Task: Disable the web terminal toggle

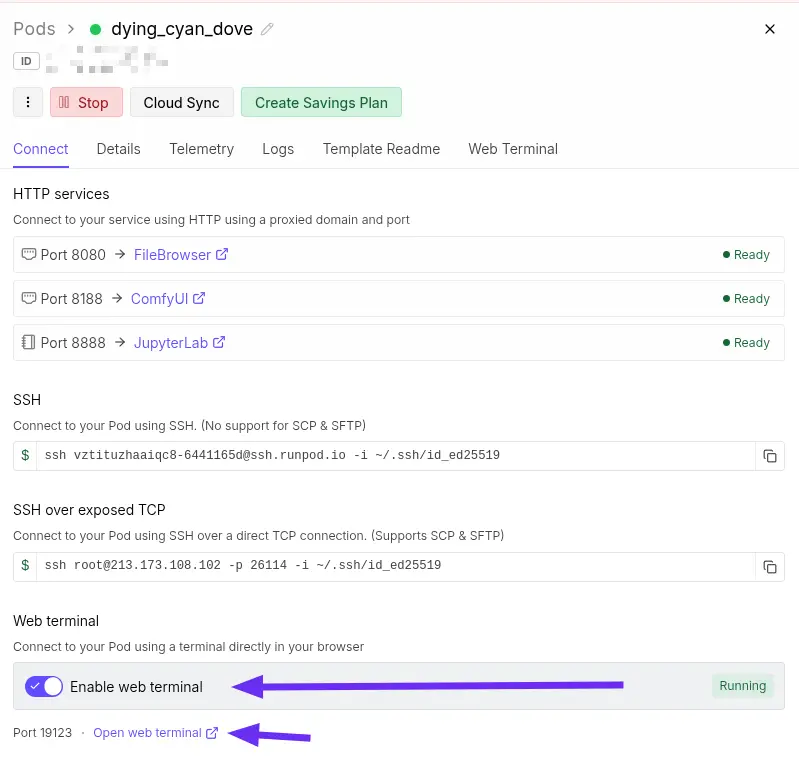Action: pyautogui.click(x=45, y=687)
